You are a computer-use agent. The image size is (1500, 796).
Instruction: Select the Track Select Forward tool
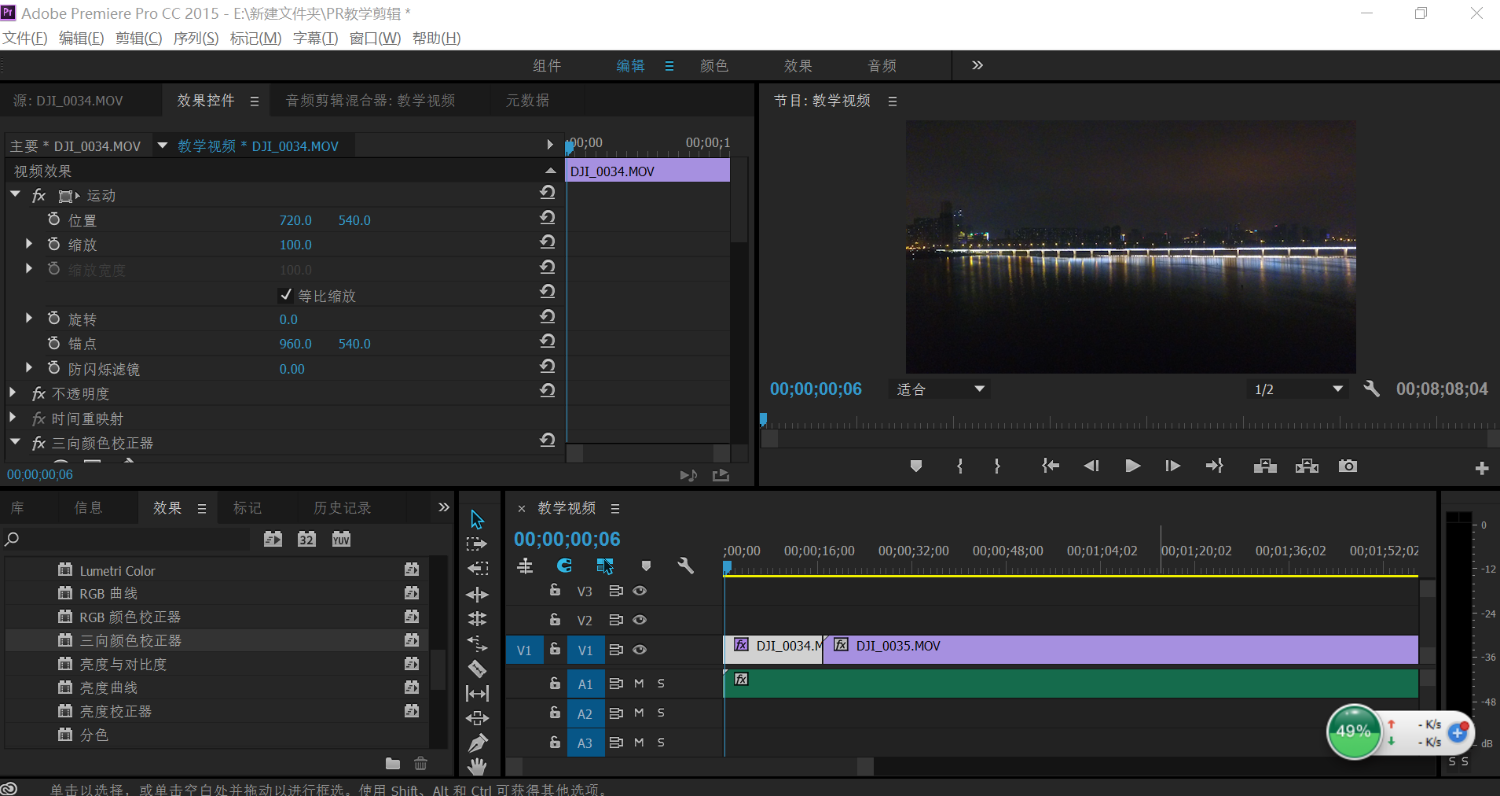click(x=477, y=544)
